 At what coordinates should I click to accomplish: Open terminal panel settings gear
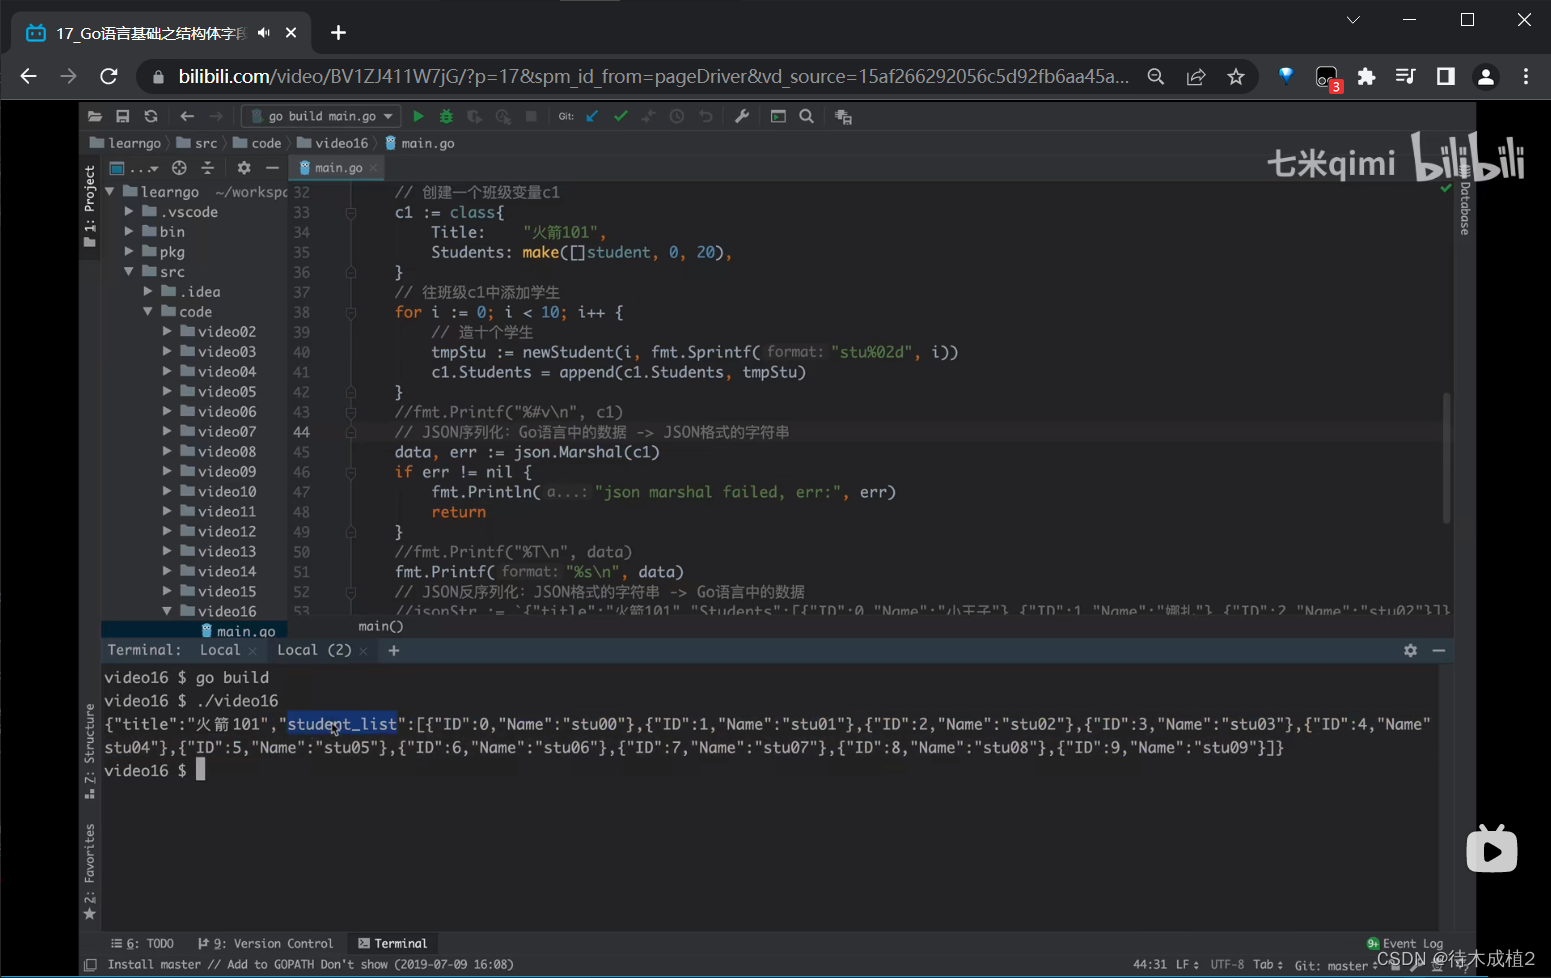click(1410, 650)
